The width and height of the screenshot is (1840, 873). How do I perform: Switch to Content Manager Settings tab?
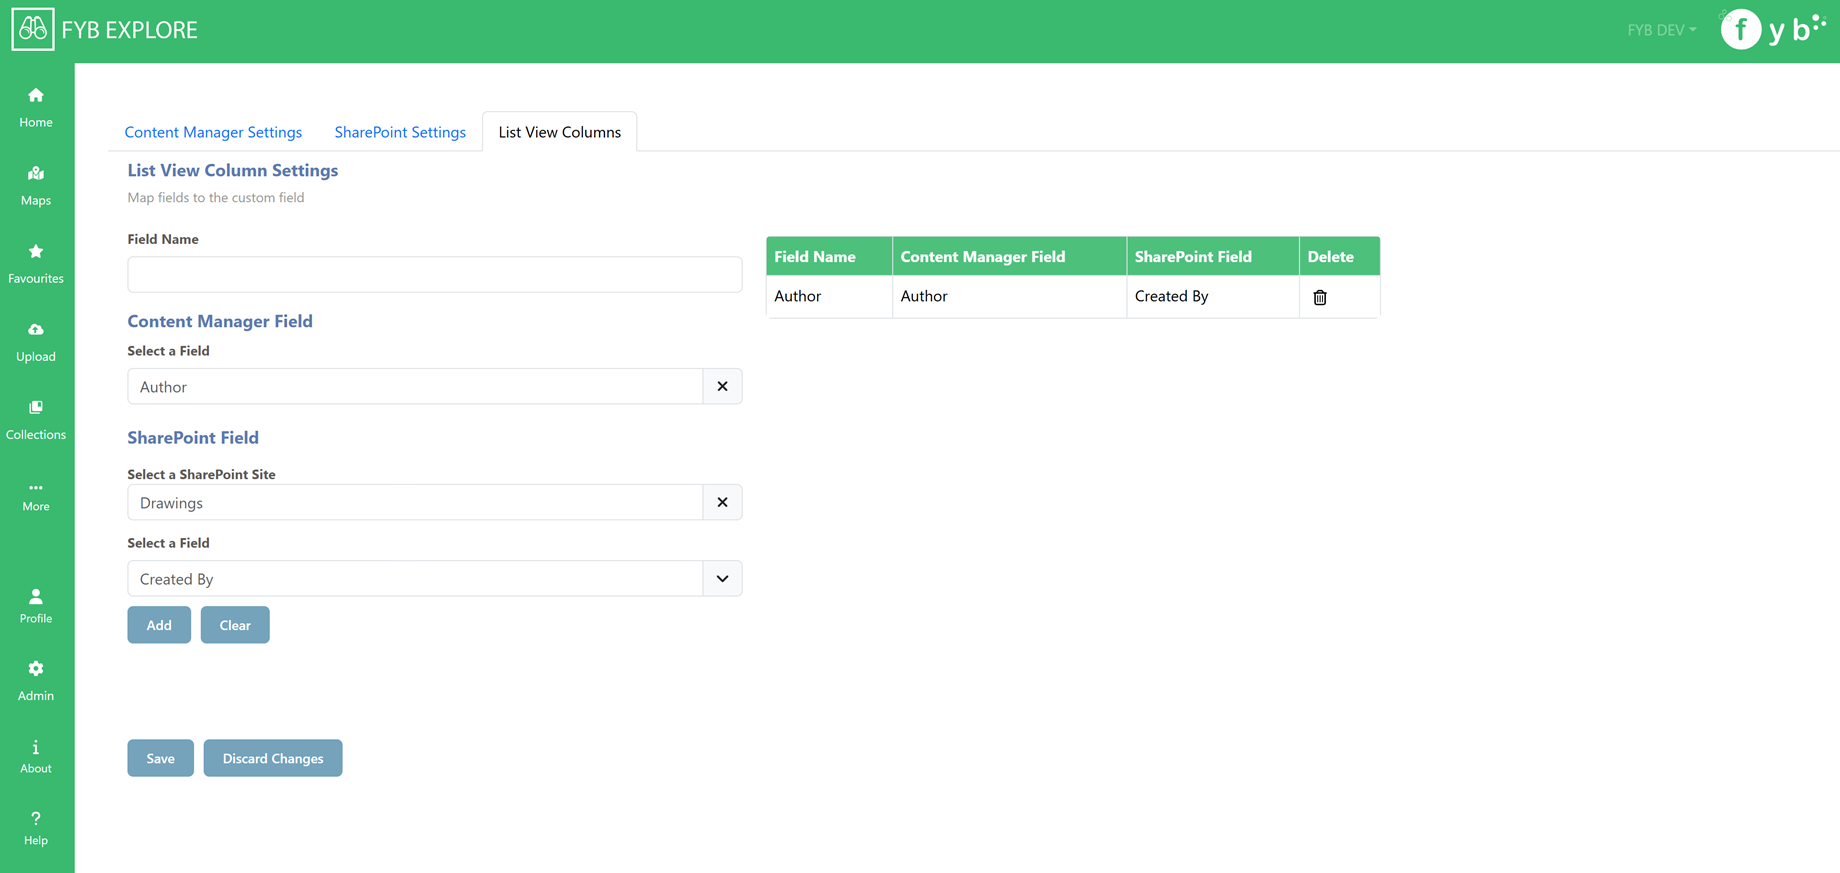click(x=213, y=132)
